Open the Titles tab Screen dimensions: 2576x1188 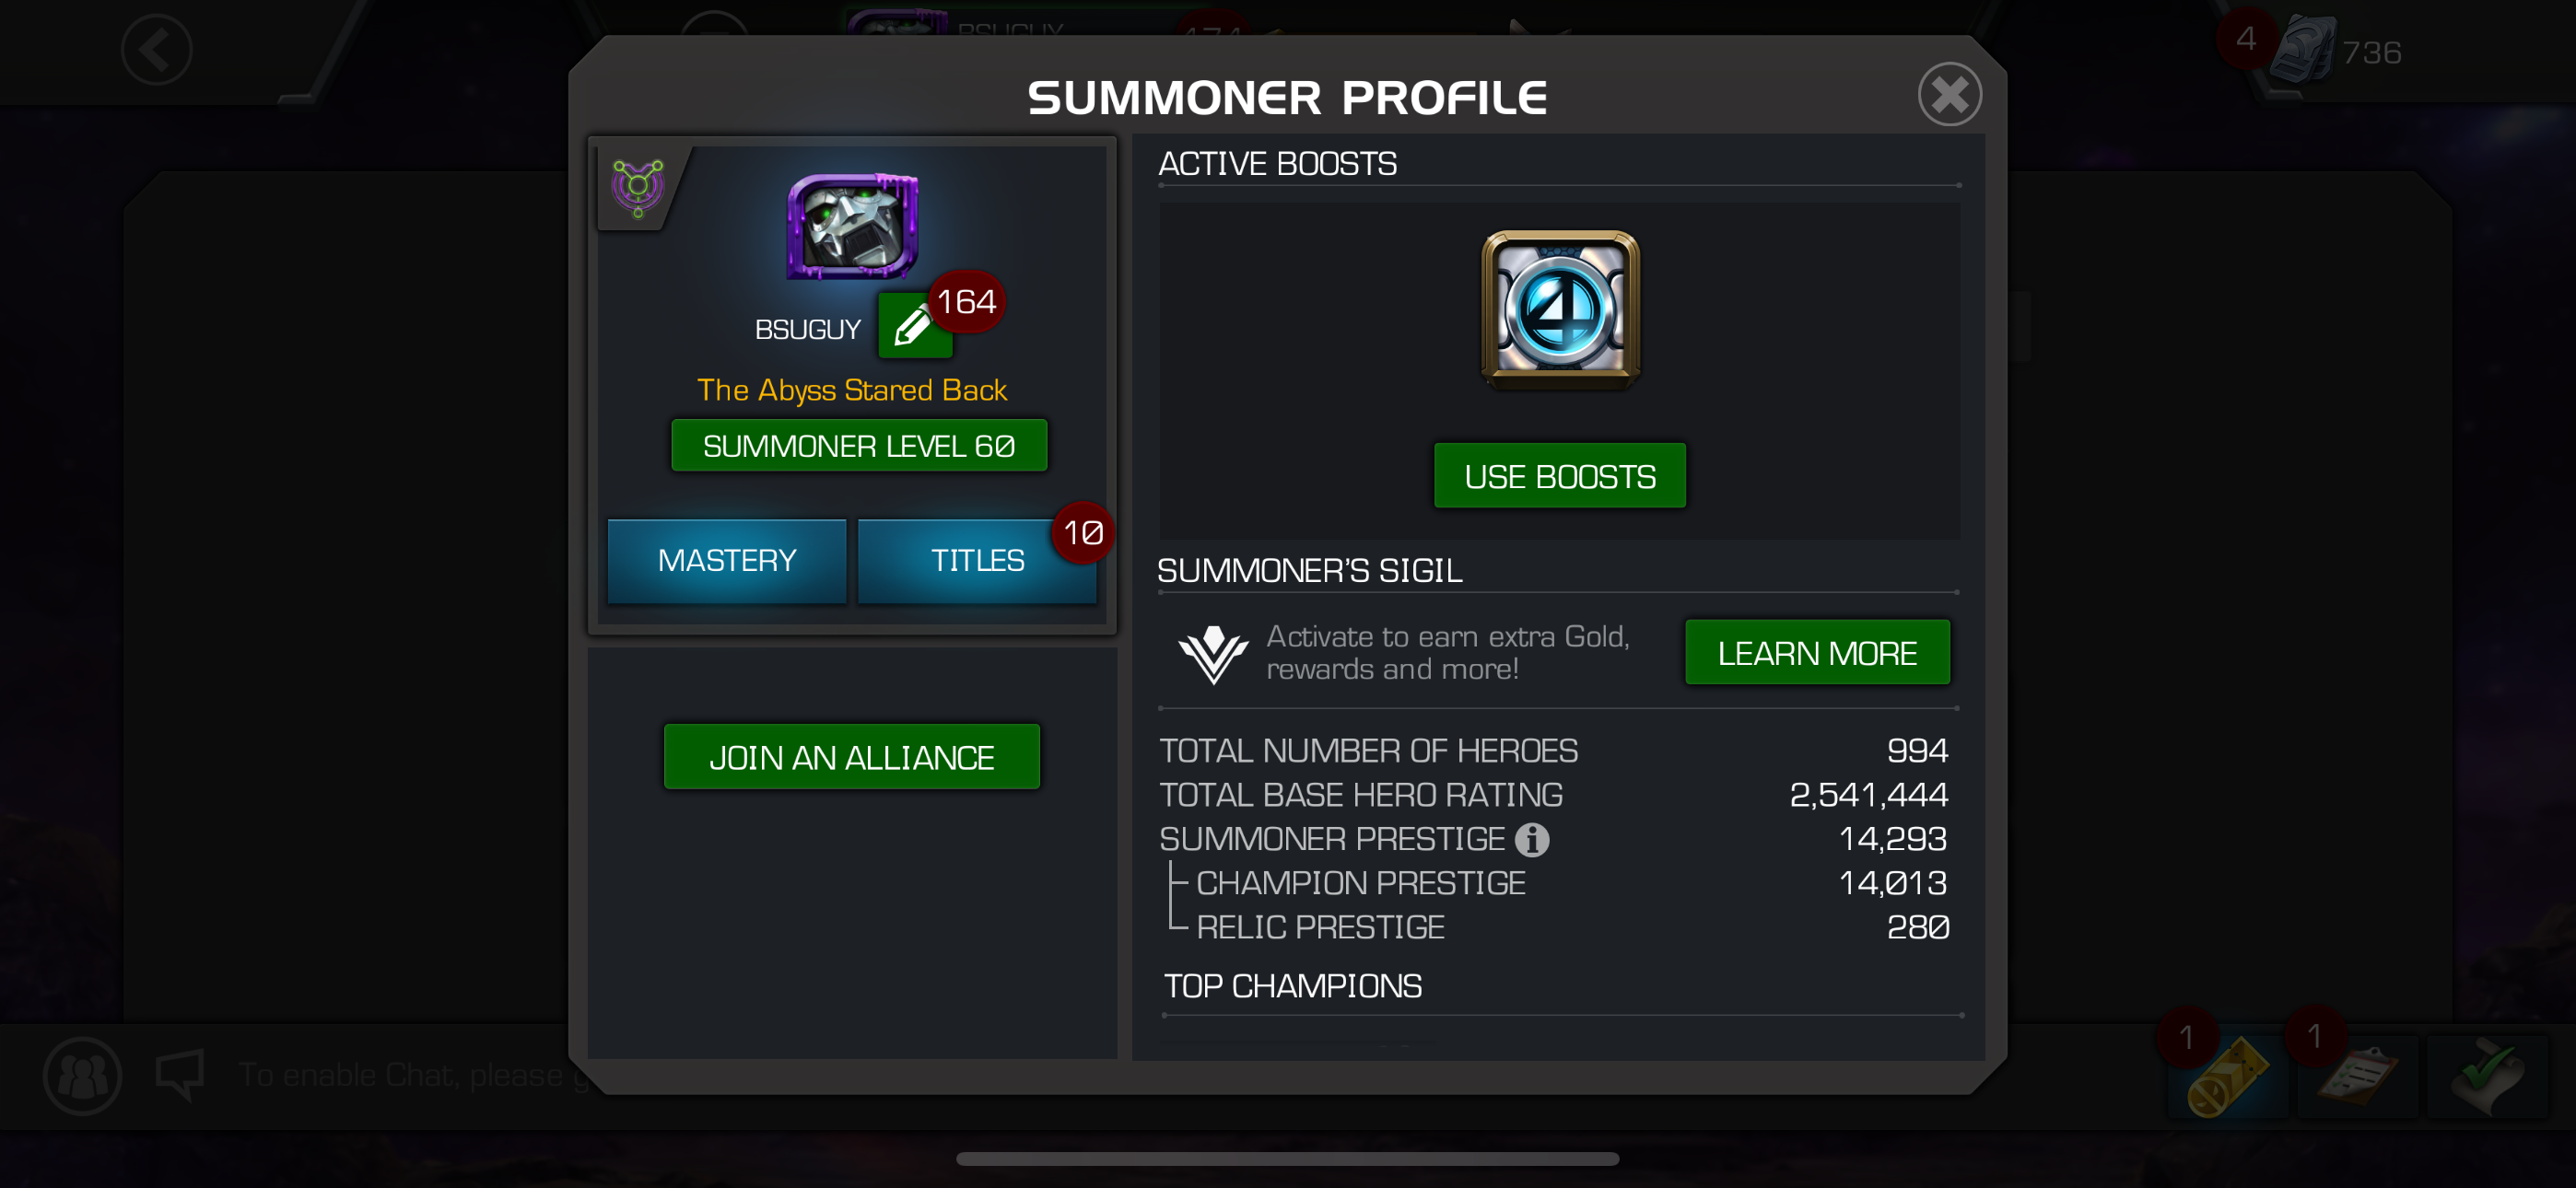977,560
